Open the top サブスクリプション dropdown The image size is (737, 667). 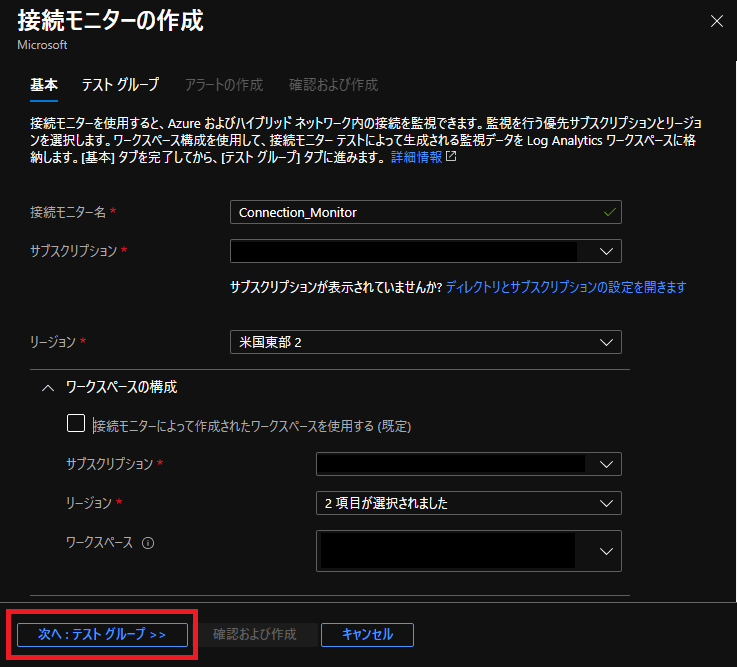(x=426, y=251)
